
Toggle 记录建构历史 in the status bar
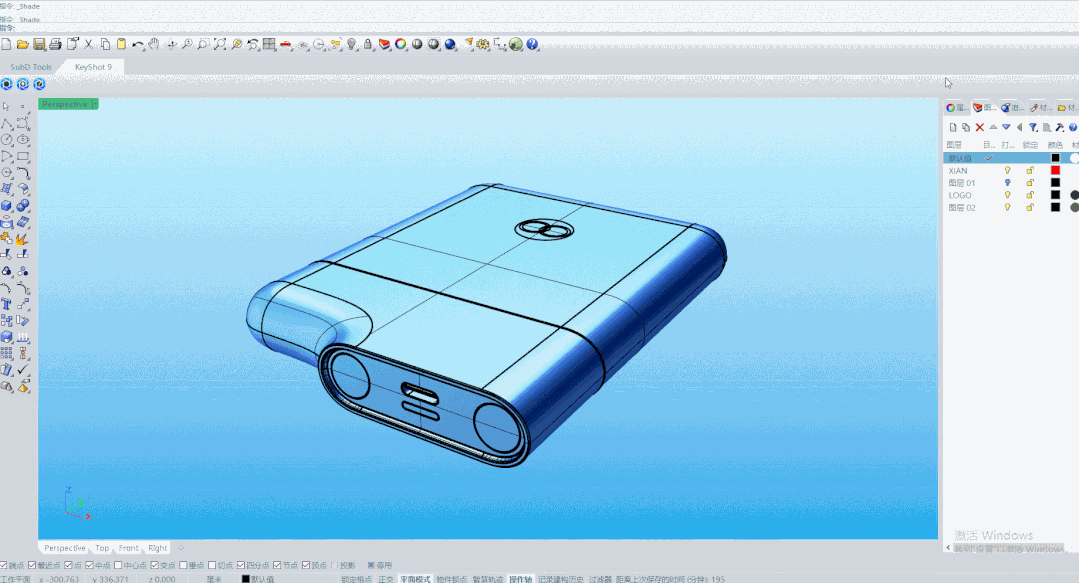(x=561, y=579)
